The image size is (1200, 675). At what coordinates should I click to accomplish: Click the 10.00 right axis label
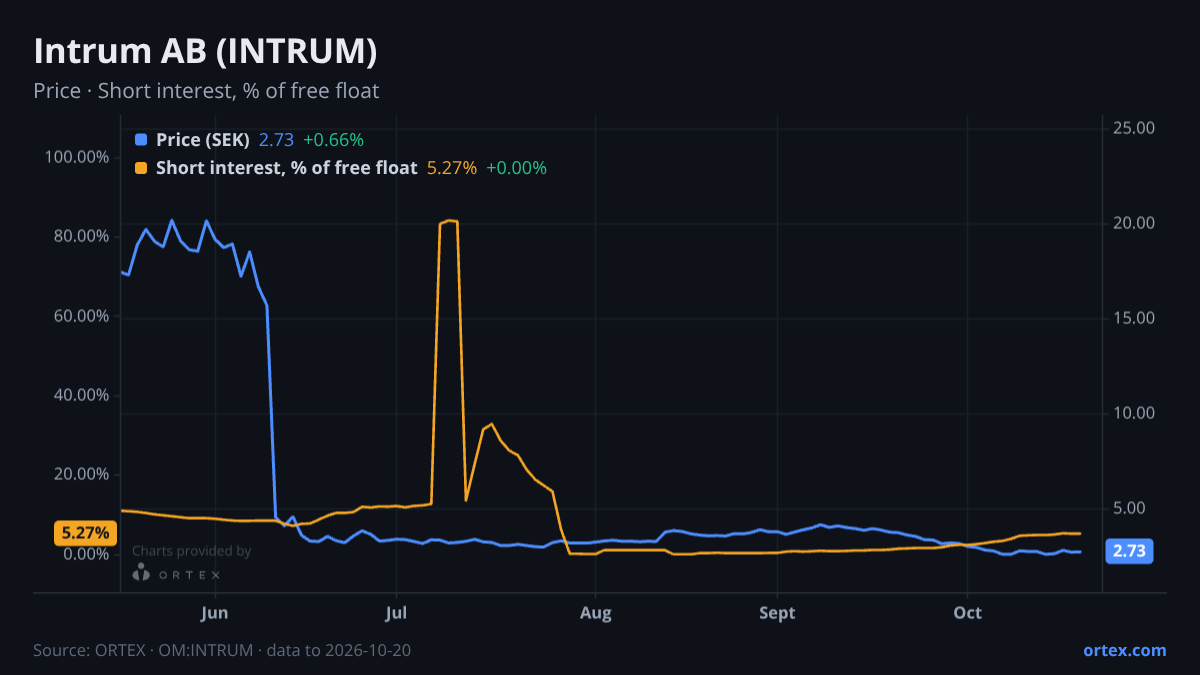tap(1133, 413)
